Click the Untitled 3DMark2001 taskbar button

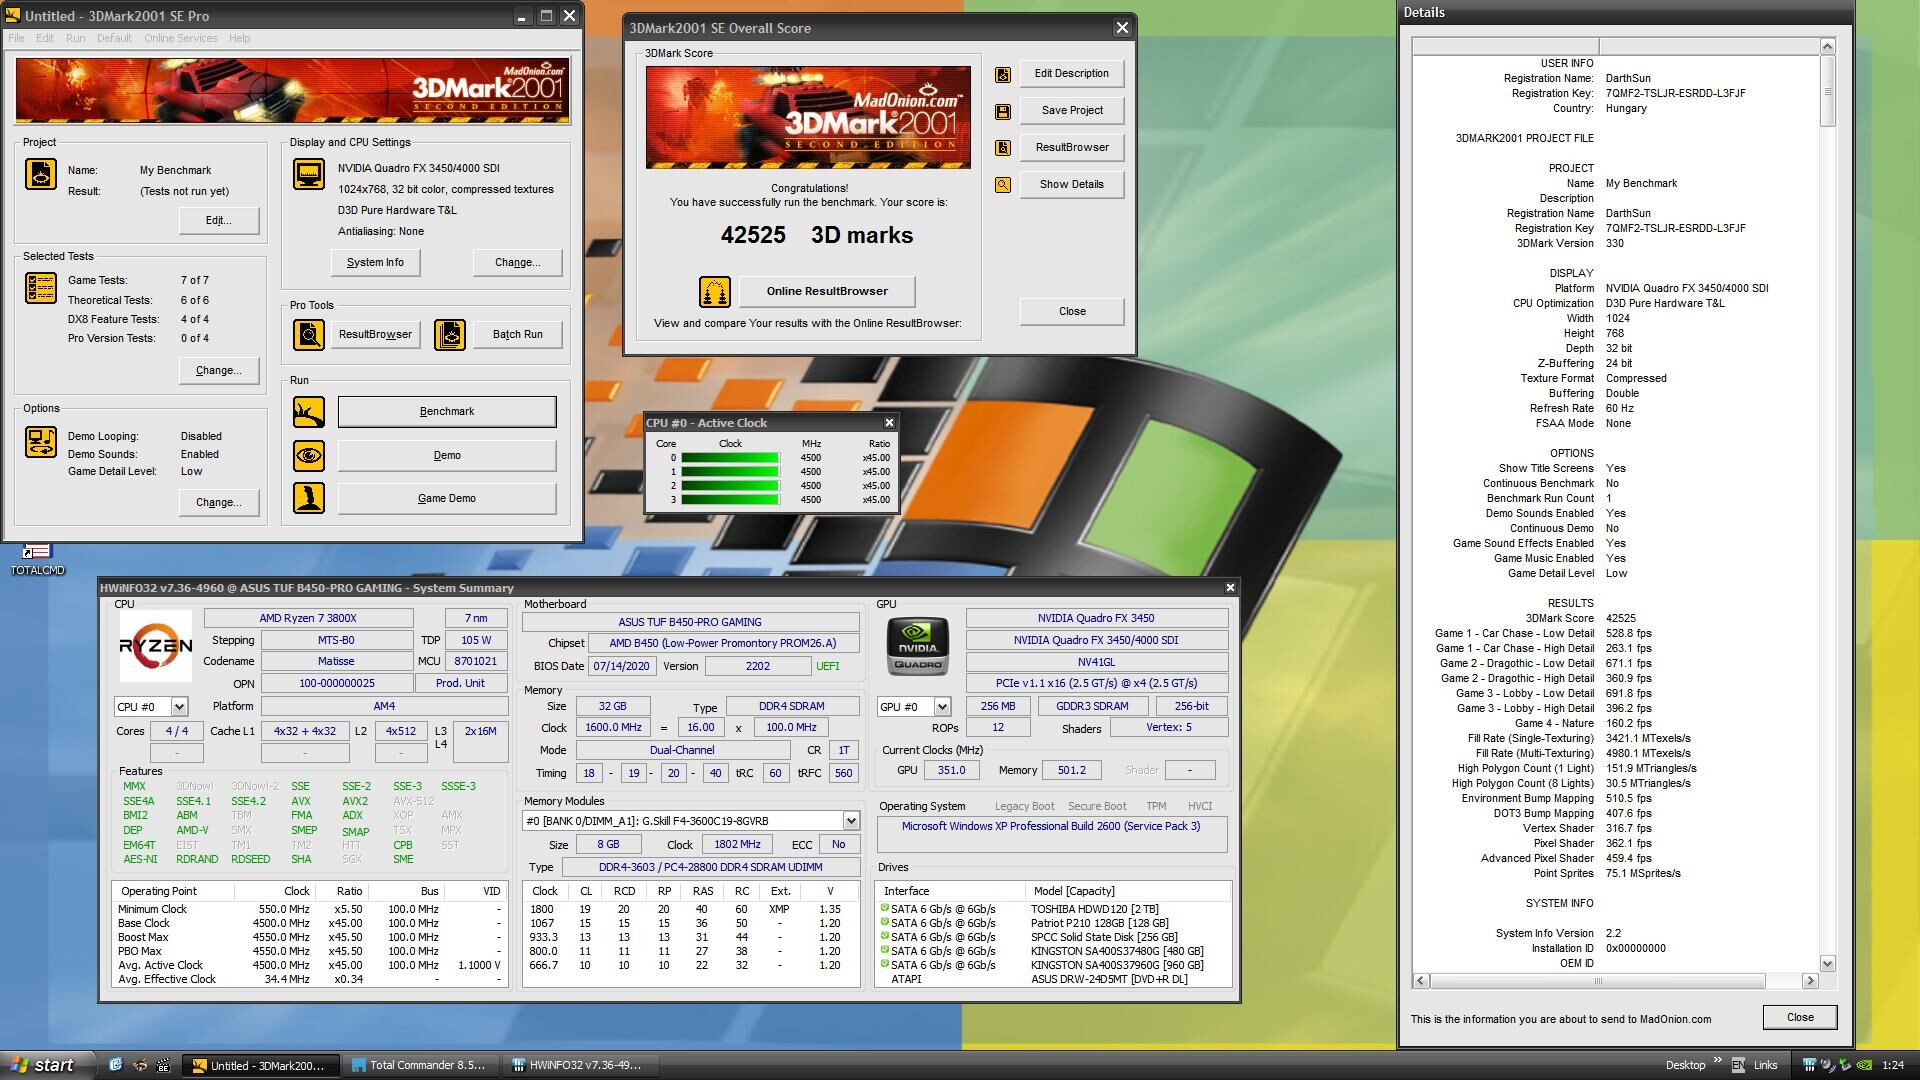click(262, 1065)
